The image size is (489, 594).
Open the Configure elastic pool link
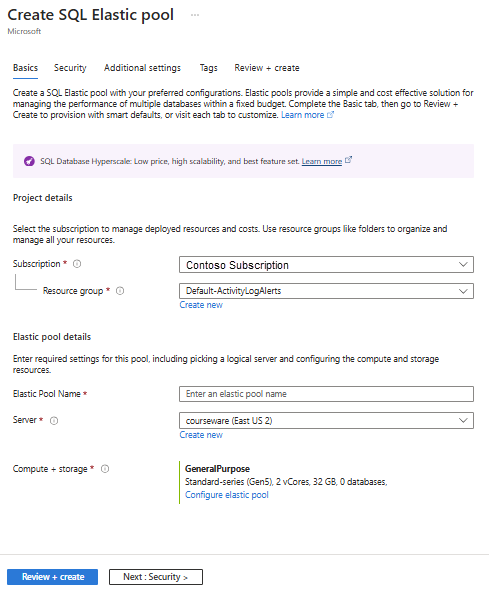227,495
